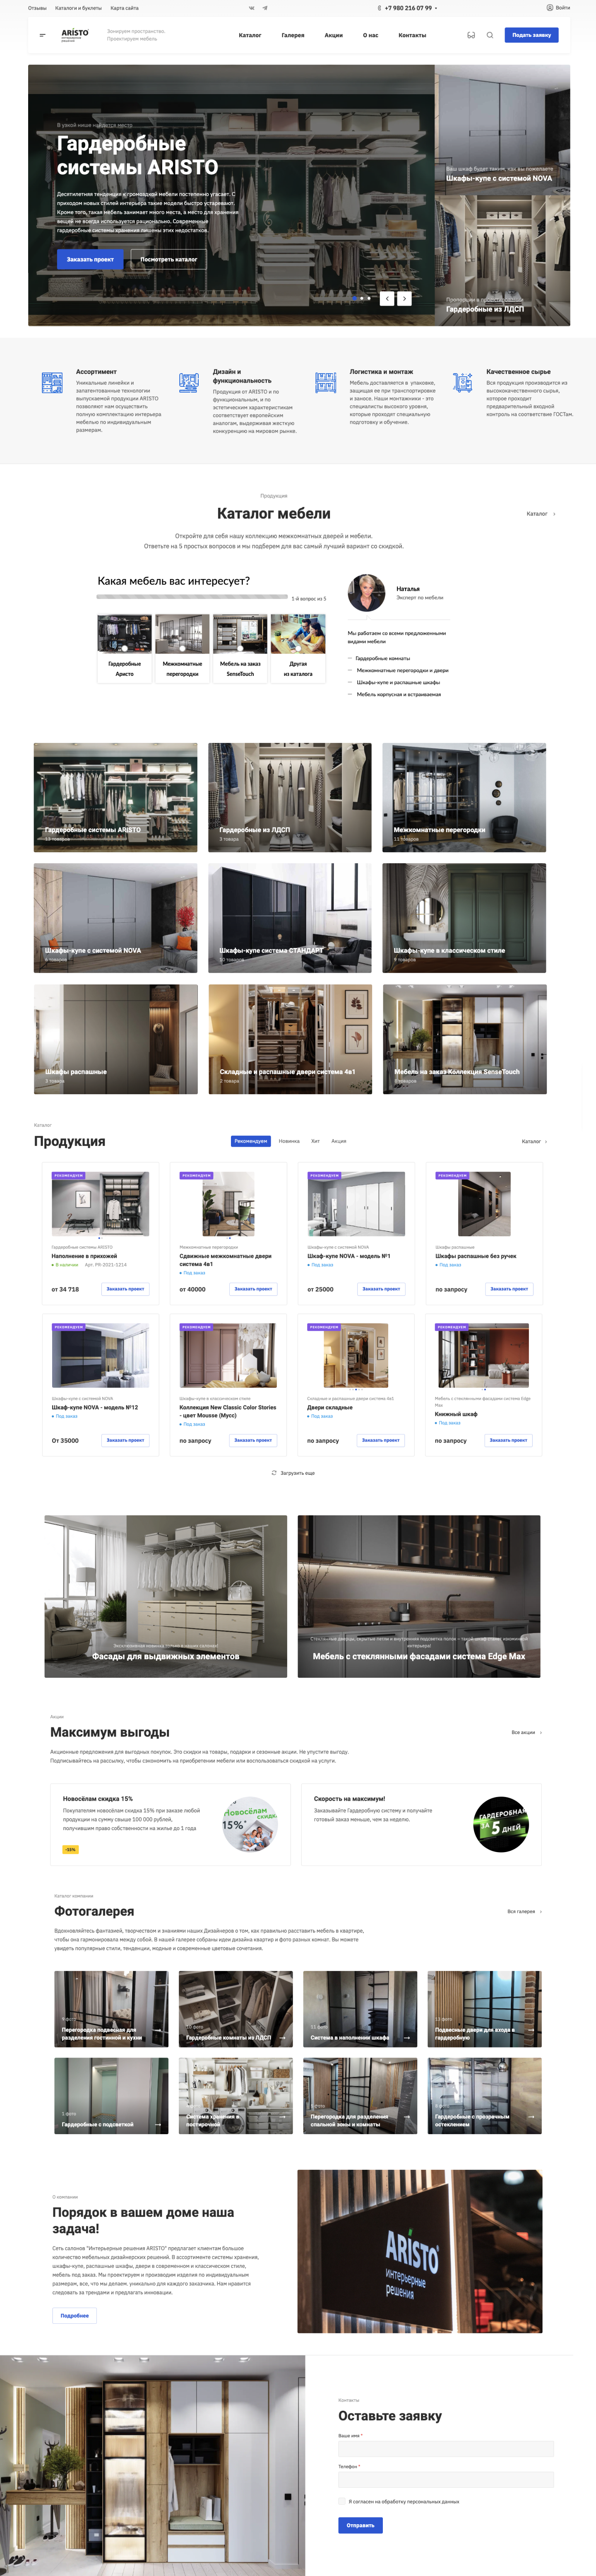
Task: Expand the phone number dropdown arrow
Action: click(x=436, y=8)
